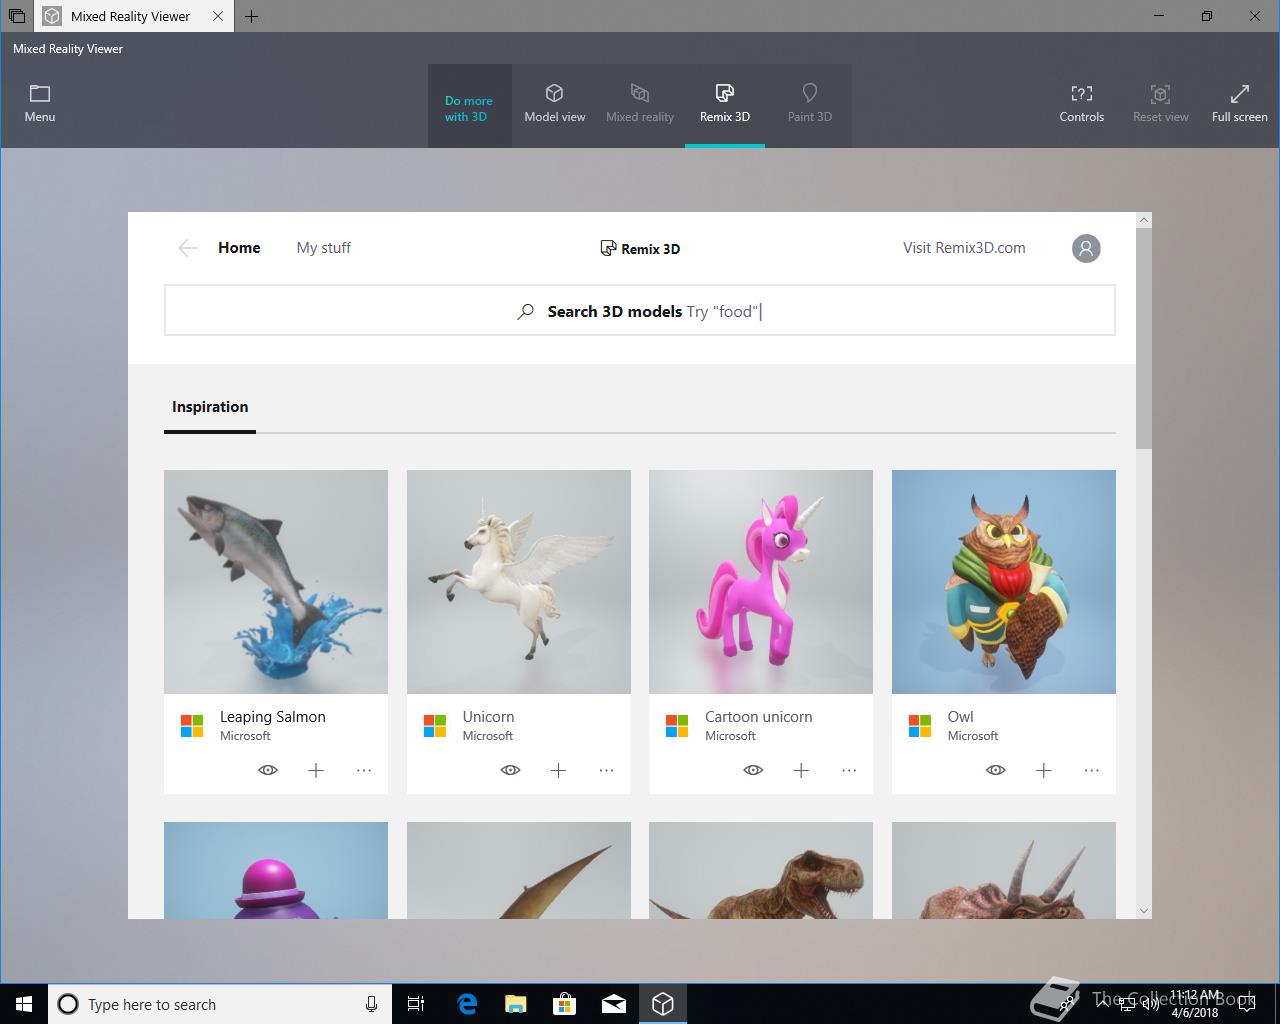Add Owl with plus icon
The width and height of the screenshot is (1280, 1024).
[1043, 770]
